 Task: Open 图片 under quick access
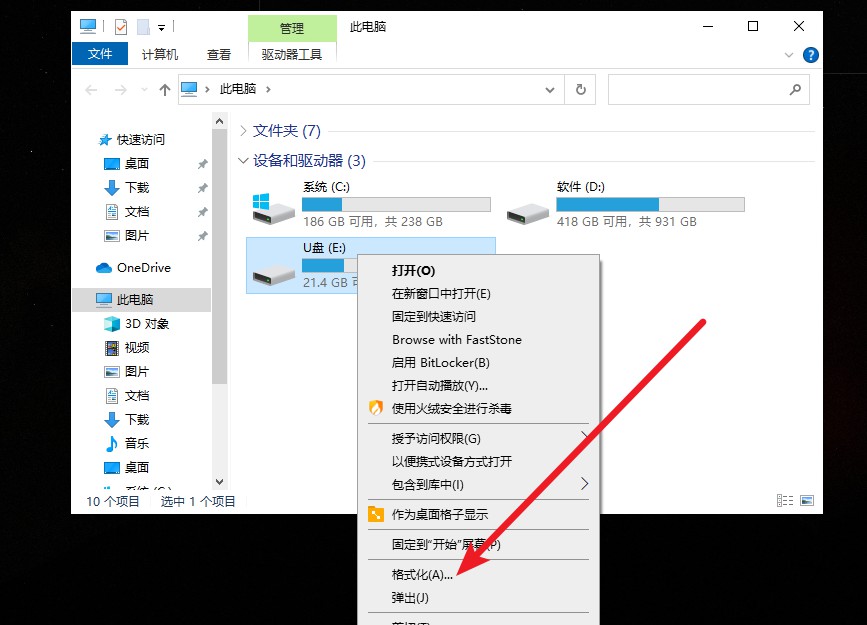pos(137,236)
